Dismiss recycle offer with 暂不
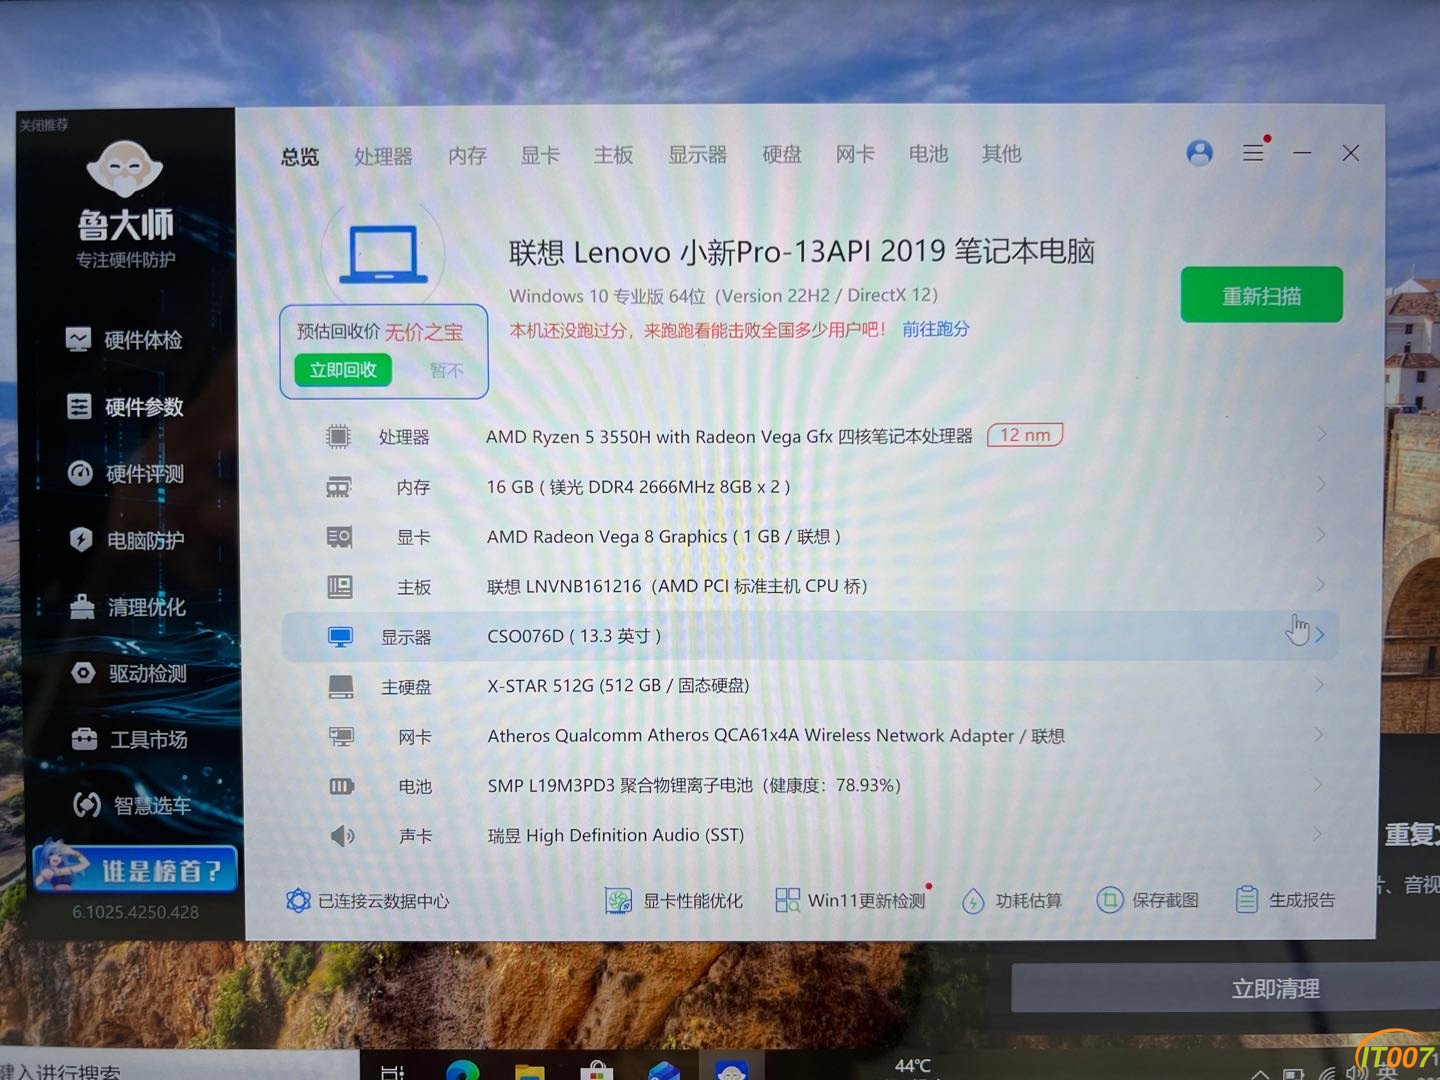The image size is (1440, 1080). (446, 371)
